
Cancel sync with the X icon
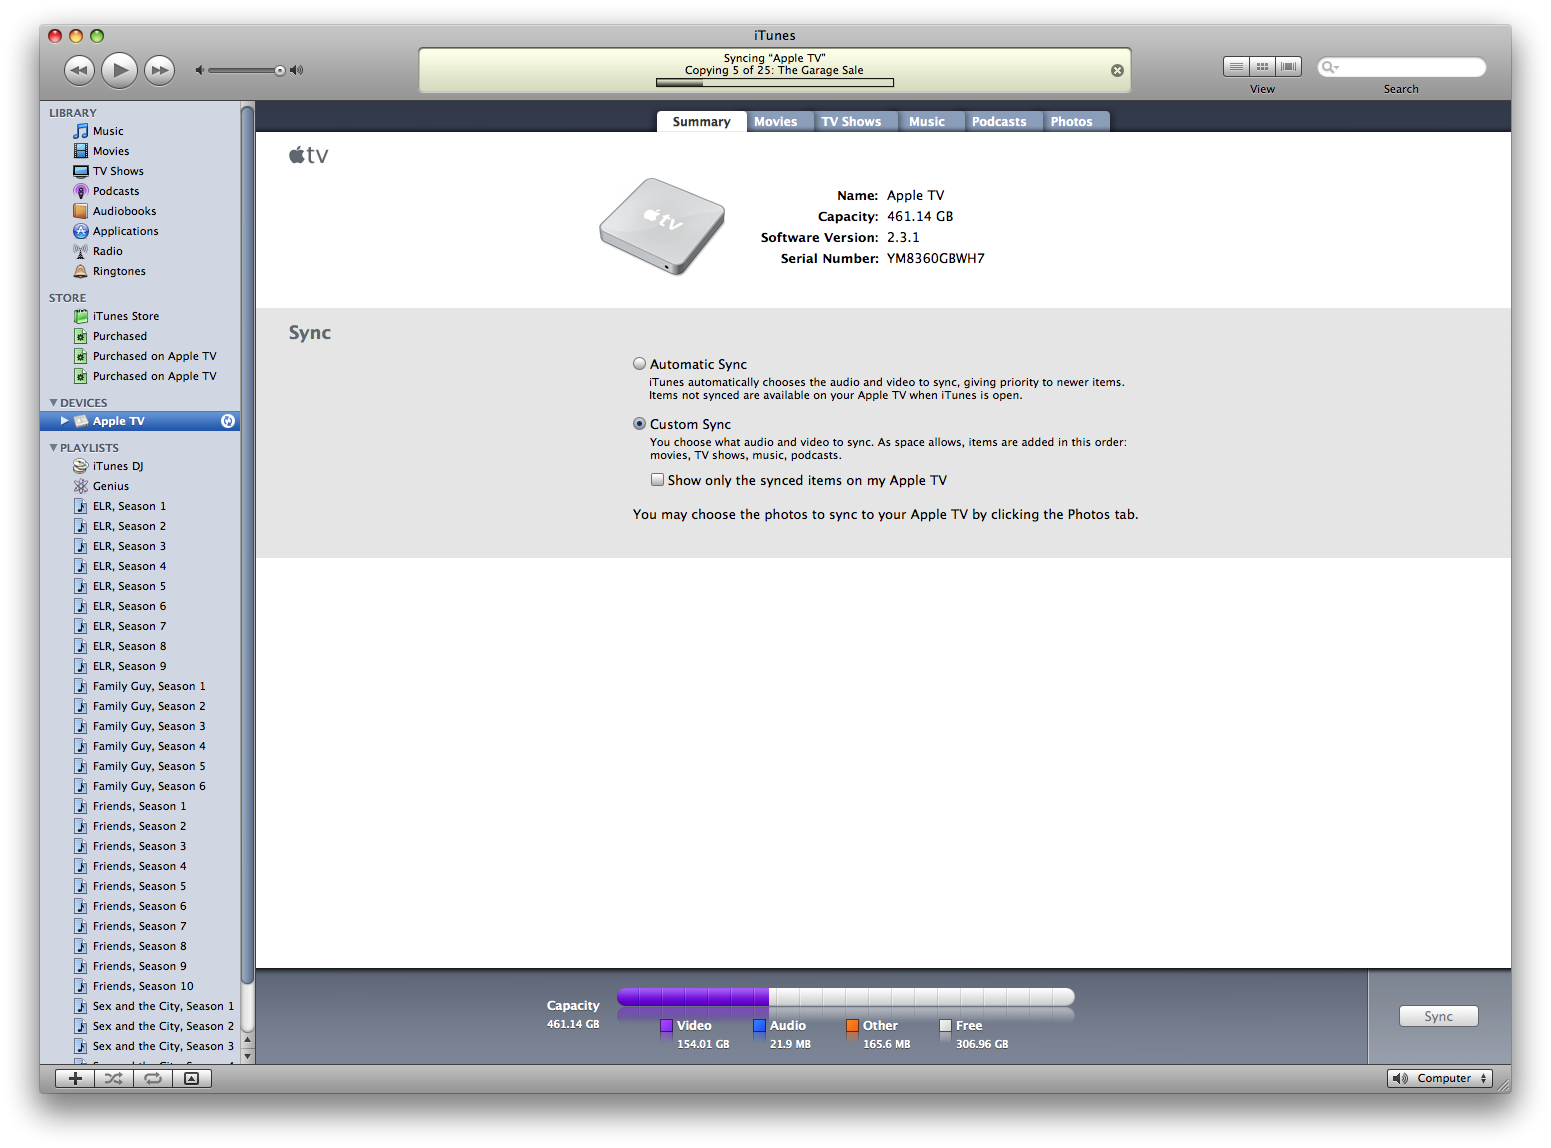(x=1117, y=70)
